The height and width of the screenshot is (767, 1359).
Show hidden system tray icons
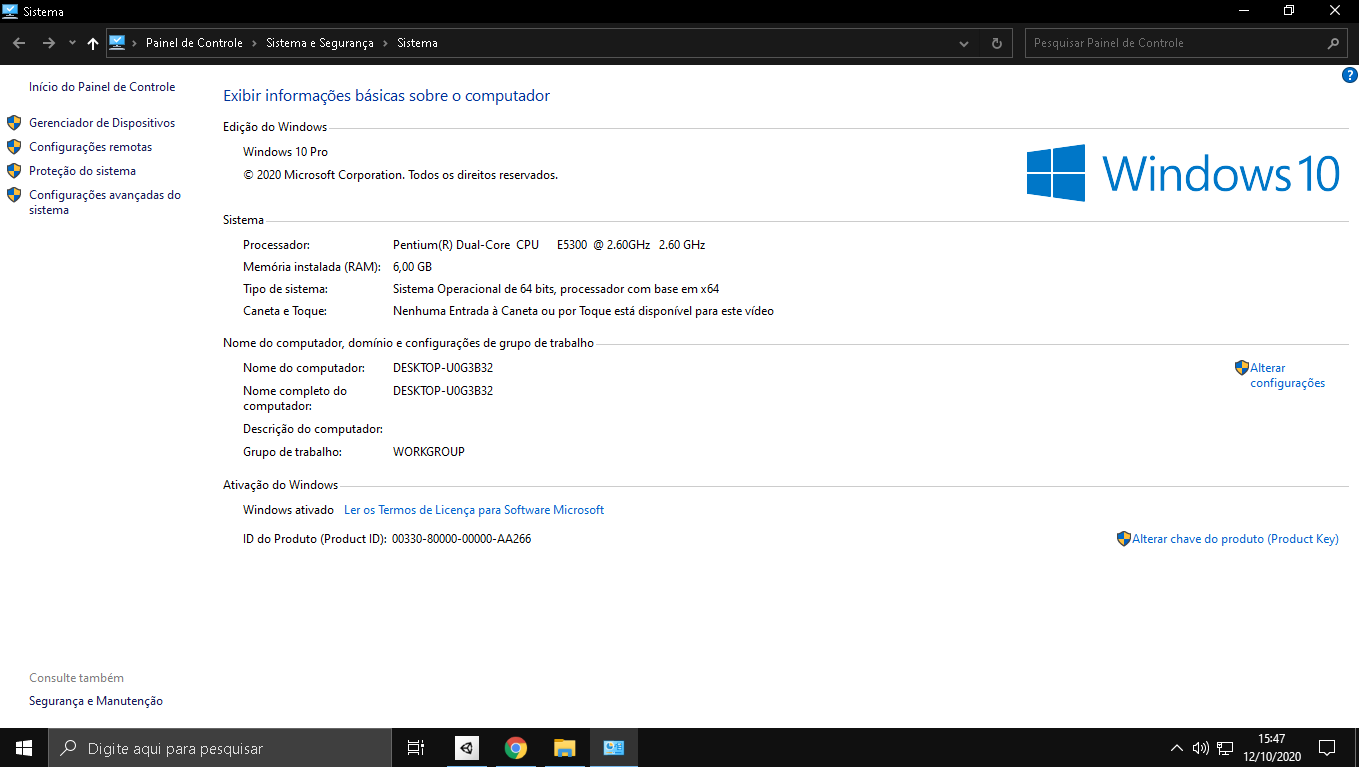pyautogui.click(x=1176, y=748)
